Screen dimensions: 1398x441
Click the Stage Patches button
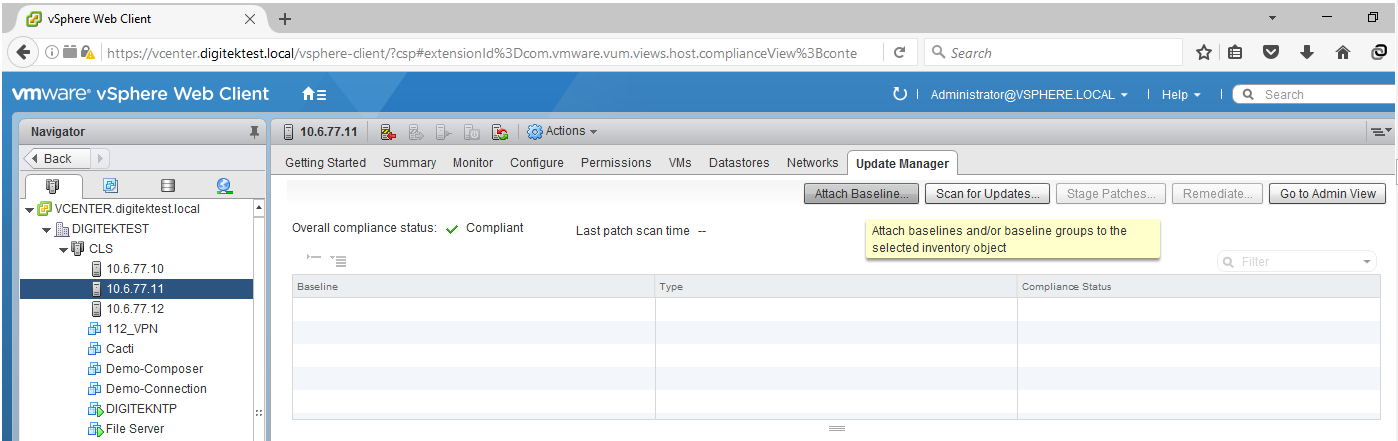click(x=1111, y=194)
